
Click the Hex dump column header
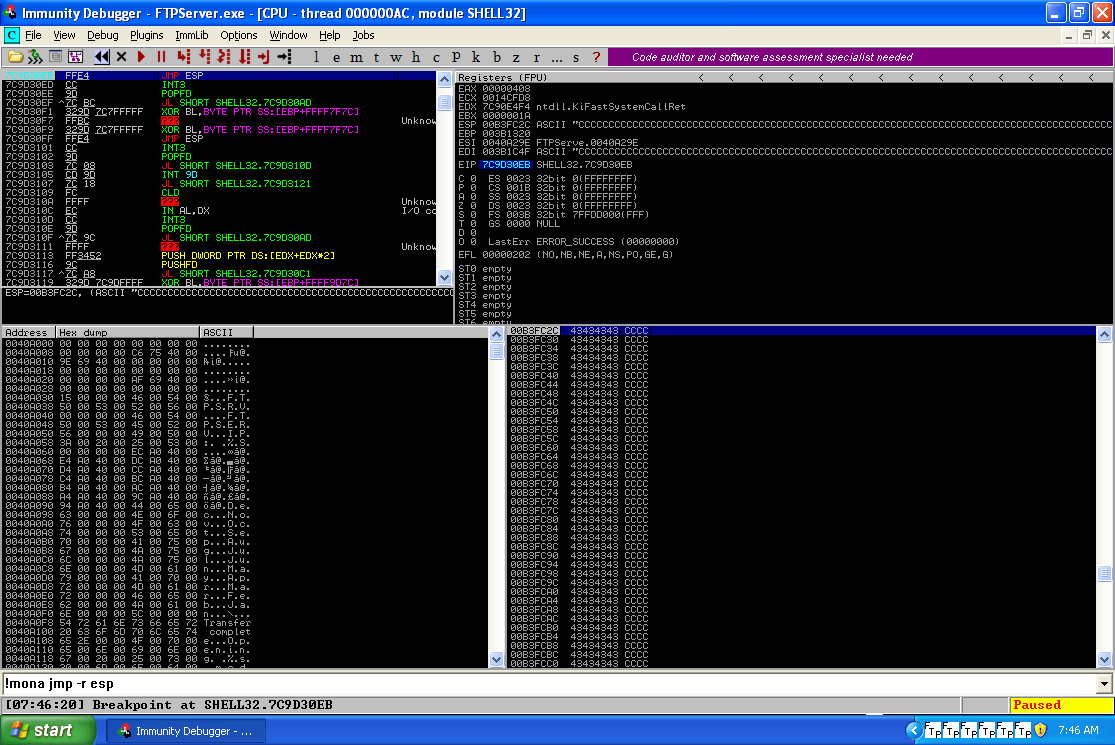coord(126,332)
